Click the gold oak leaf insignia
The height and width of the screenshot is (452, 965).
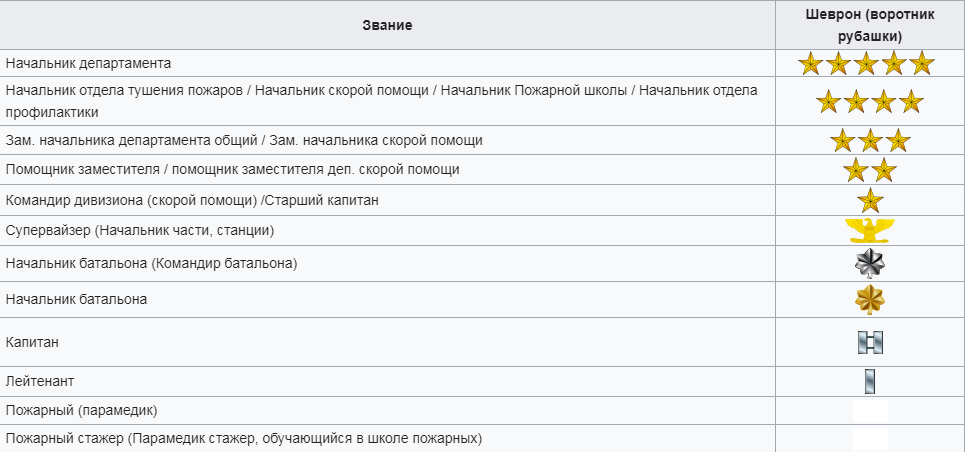pyautogui.click(x=870, y=299)
